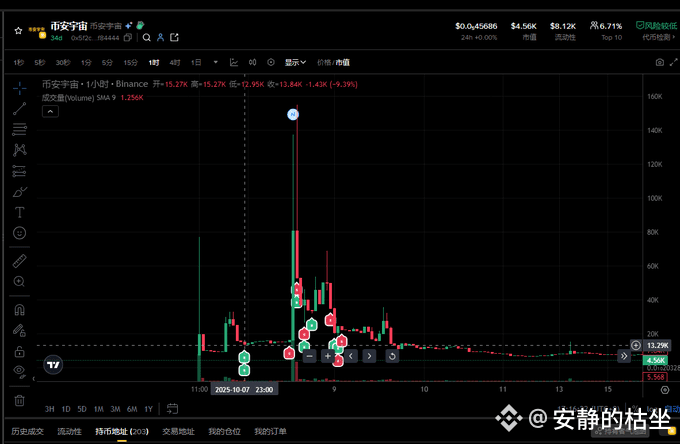Select the 4时 timeframe
Image resolution: width=680 pixels, height=444 pixels.
pos(175,62)
